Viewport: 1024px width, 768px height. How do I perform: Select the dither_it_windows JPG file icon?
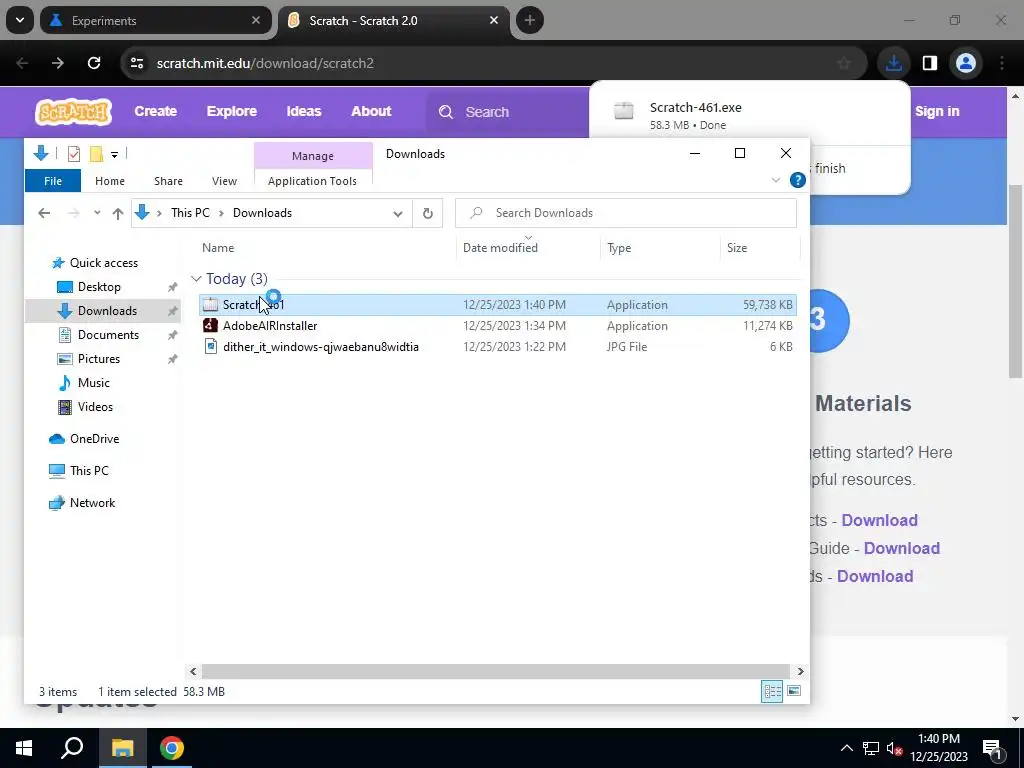pyautogui.click(x=210, y=347)
